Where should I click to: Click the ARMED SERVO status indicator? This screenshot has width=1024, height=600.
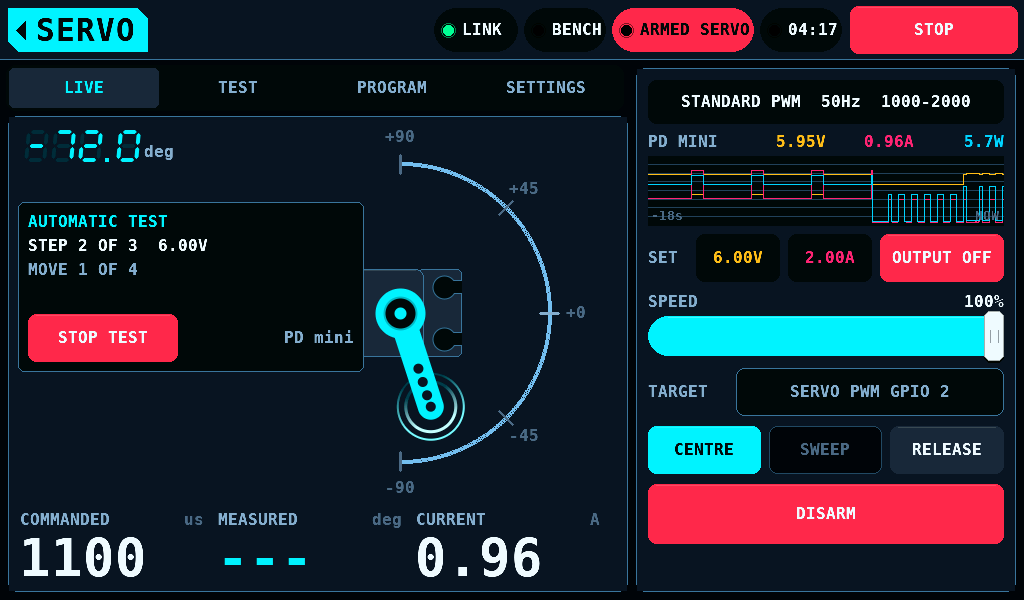point(683,30)
